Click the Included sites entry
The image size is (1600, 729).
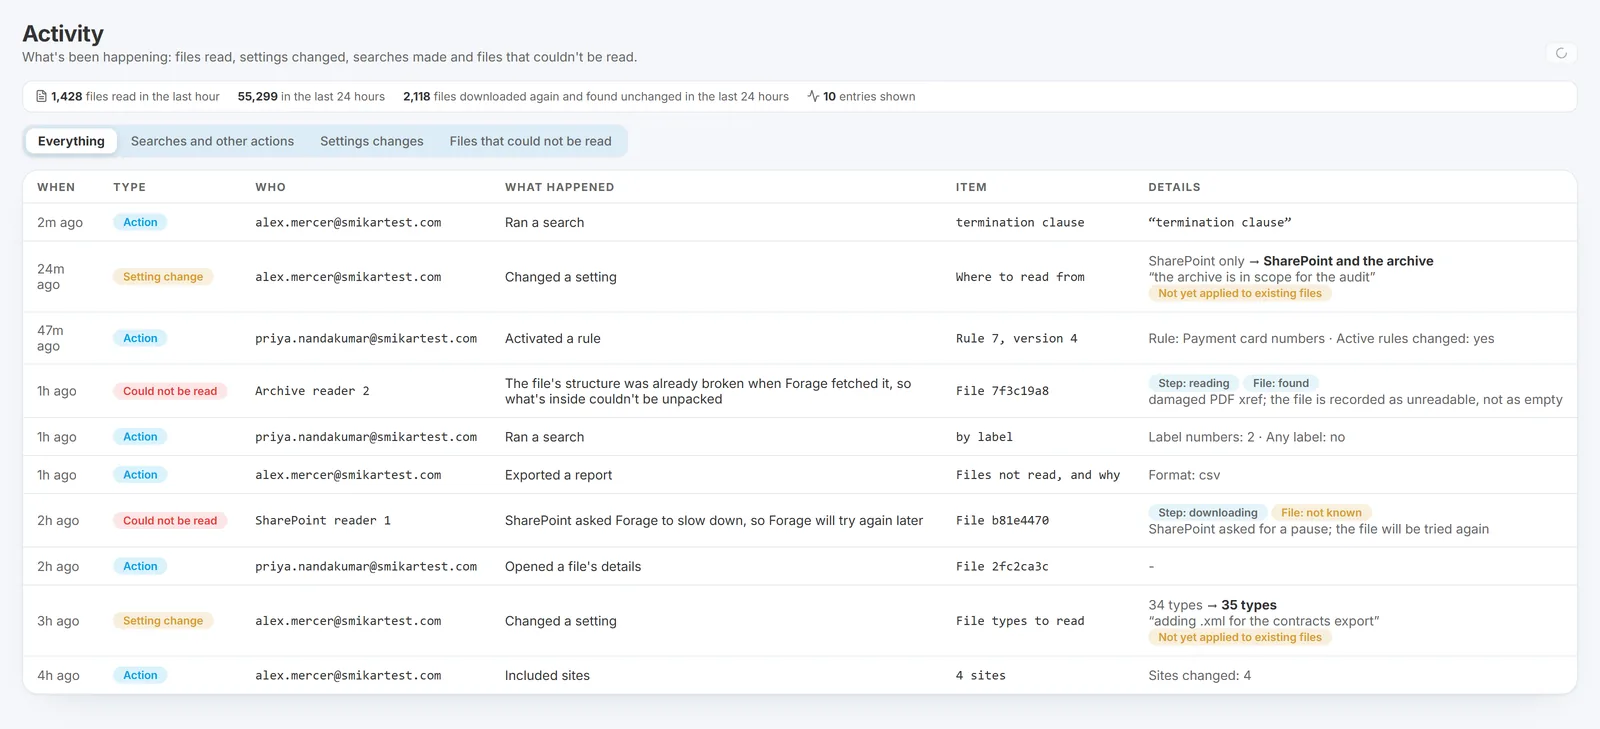point(547,676)
